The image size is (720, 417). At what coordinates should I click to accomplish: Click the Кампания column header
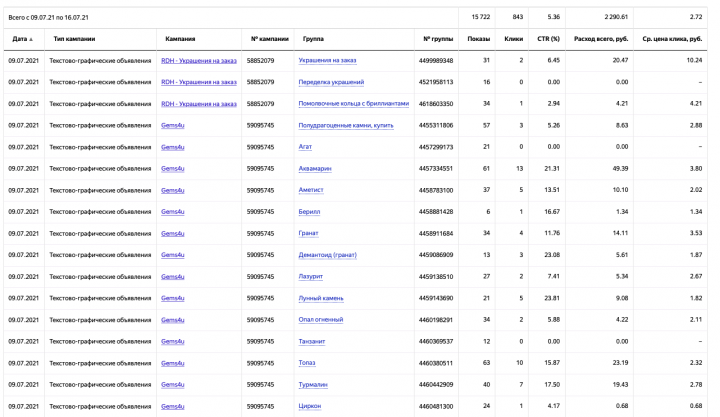tap(180, 39)
